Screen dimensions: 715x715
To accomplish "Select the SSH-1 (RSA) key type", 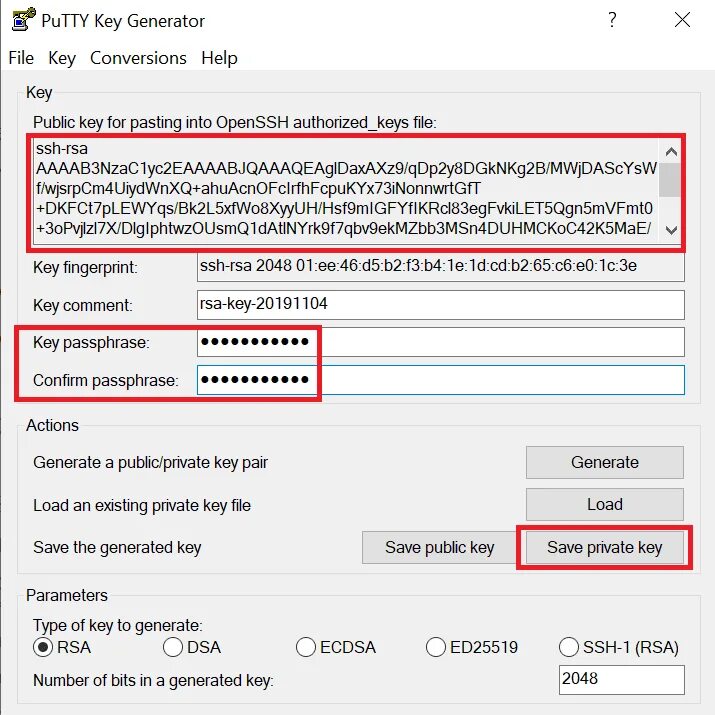I will tap(568, 647).
